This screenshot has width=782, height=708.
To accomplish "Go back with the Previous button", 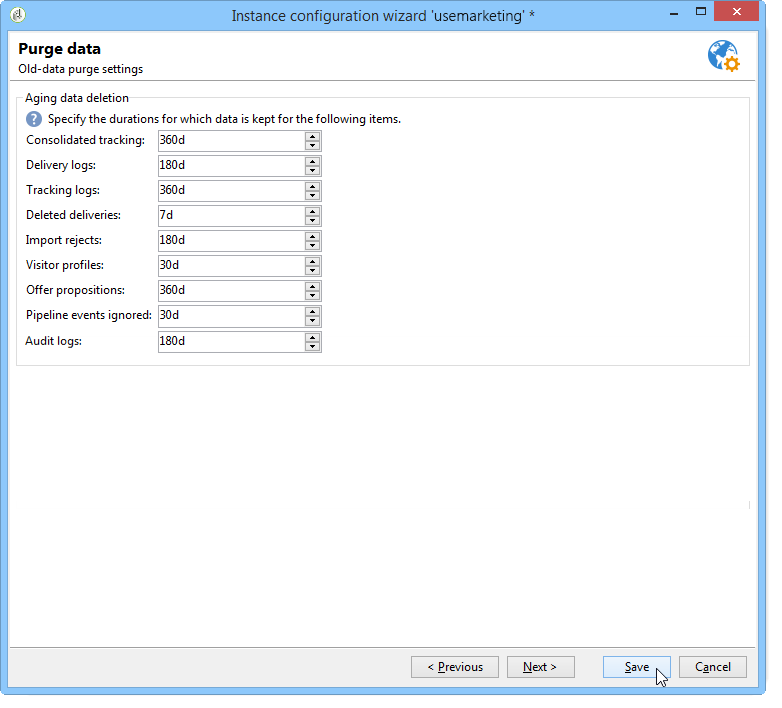I will click(455, 667).
